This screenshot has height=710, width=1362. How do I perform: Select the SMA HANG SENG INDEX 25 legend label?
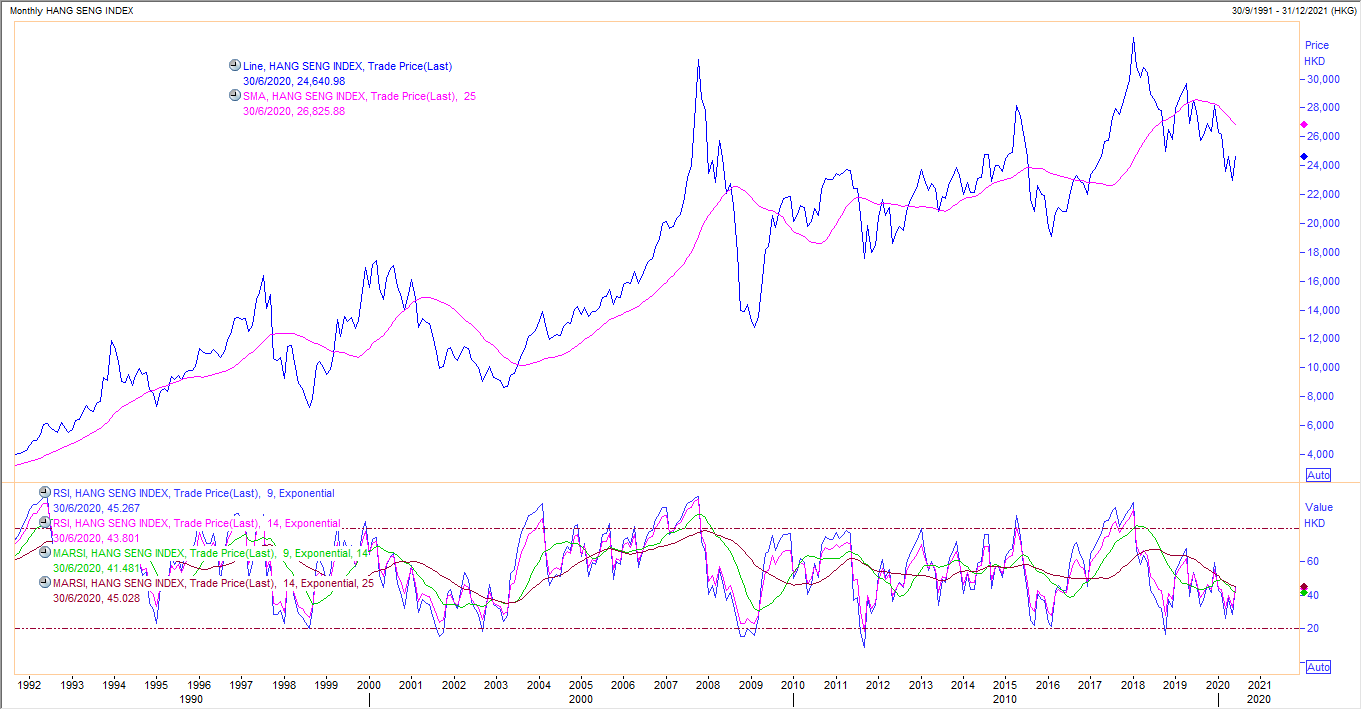tap(358, 96)
